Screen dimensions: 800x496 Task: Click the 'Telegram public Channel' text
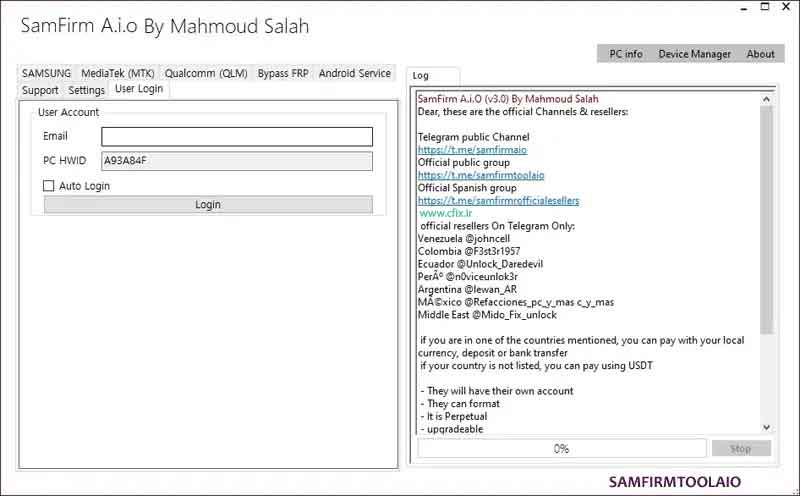coord(473,137)
